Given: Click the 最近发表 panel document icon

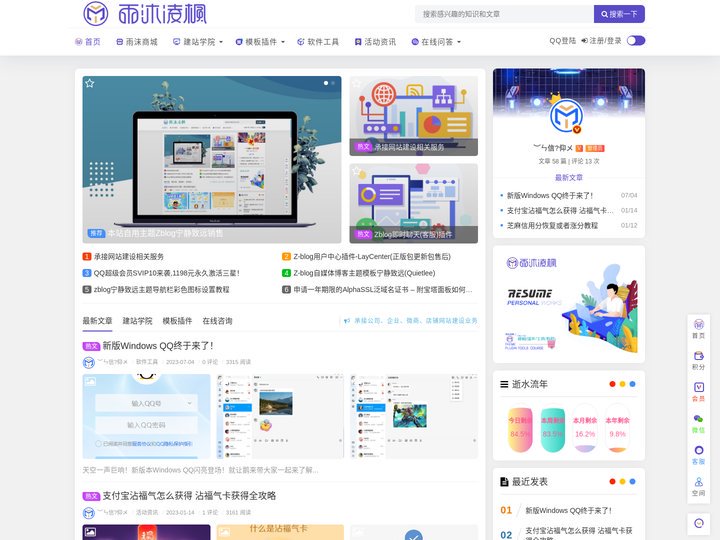Looking at the screenshot, I should click(504, 482).
